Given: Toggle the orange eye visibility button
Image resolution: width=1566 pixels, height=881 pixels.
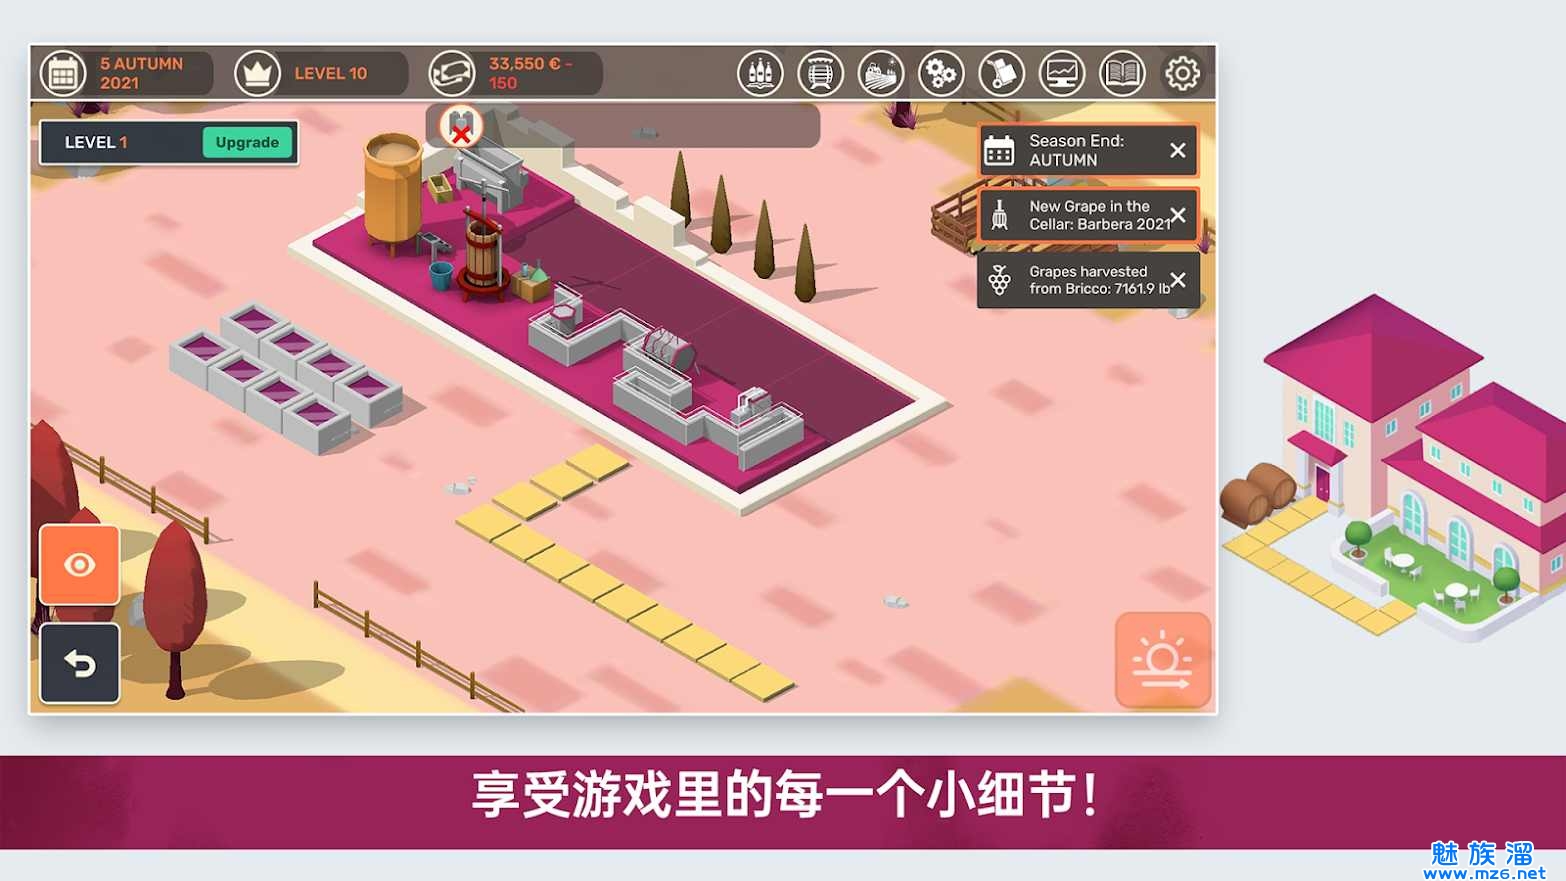Looking at the screenshot, I should click(80, 565).
